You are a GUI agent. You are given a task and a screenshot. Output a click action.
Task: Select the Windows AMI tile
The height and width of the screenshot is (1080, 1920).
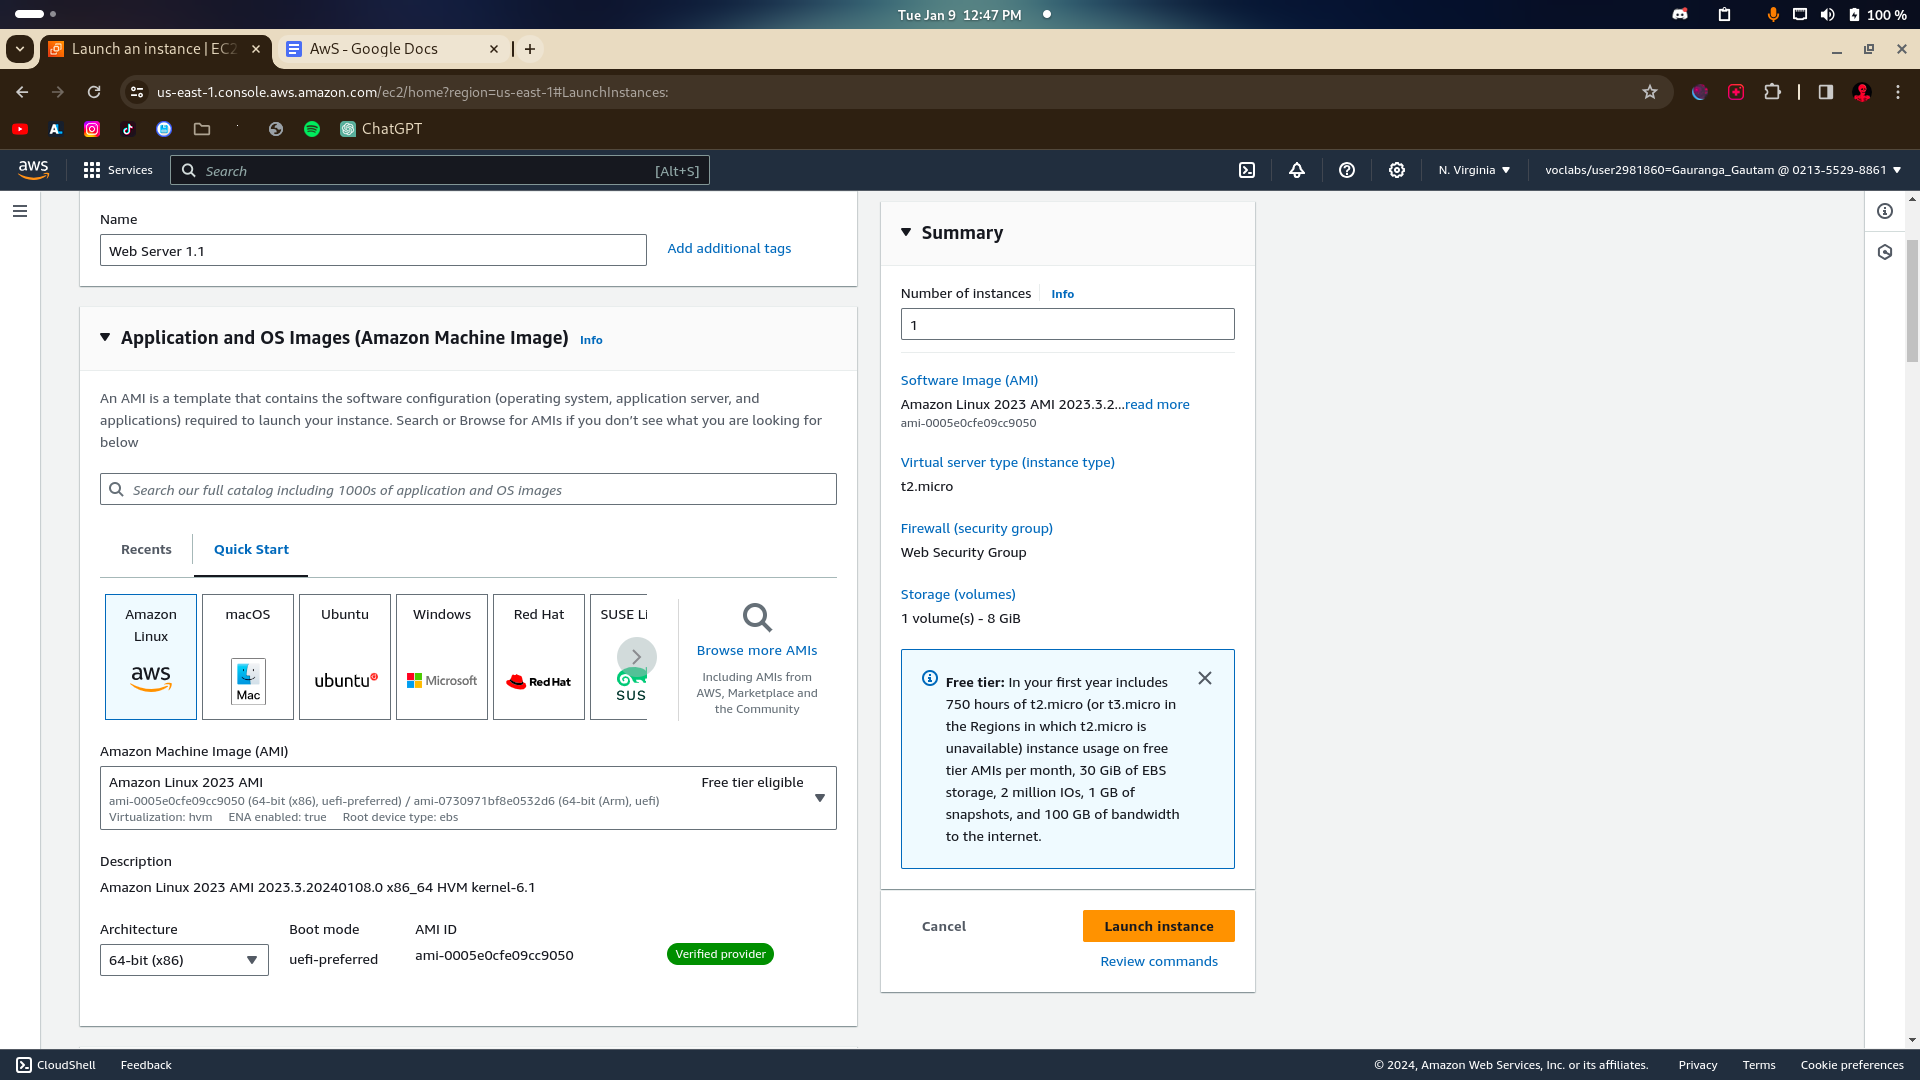(x=442, y=657)
